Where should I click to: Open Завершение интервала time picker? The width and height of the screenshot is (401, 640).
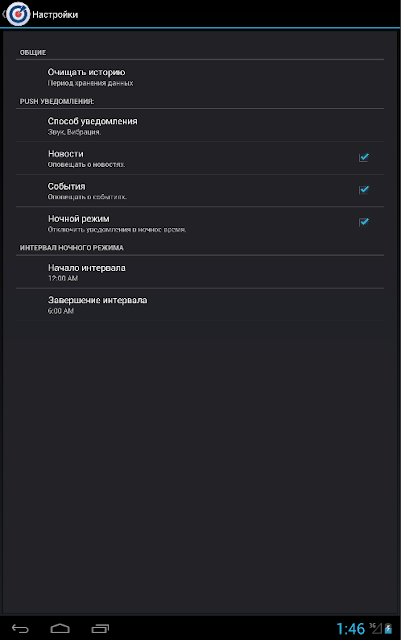200,305
